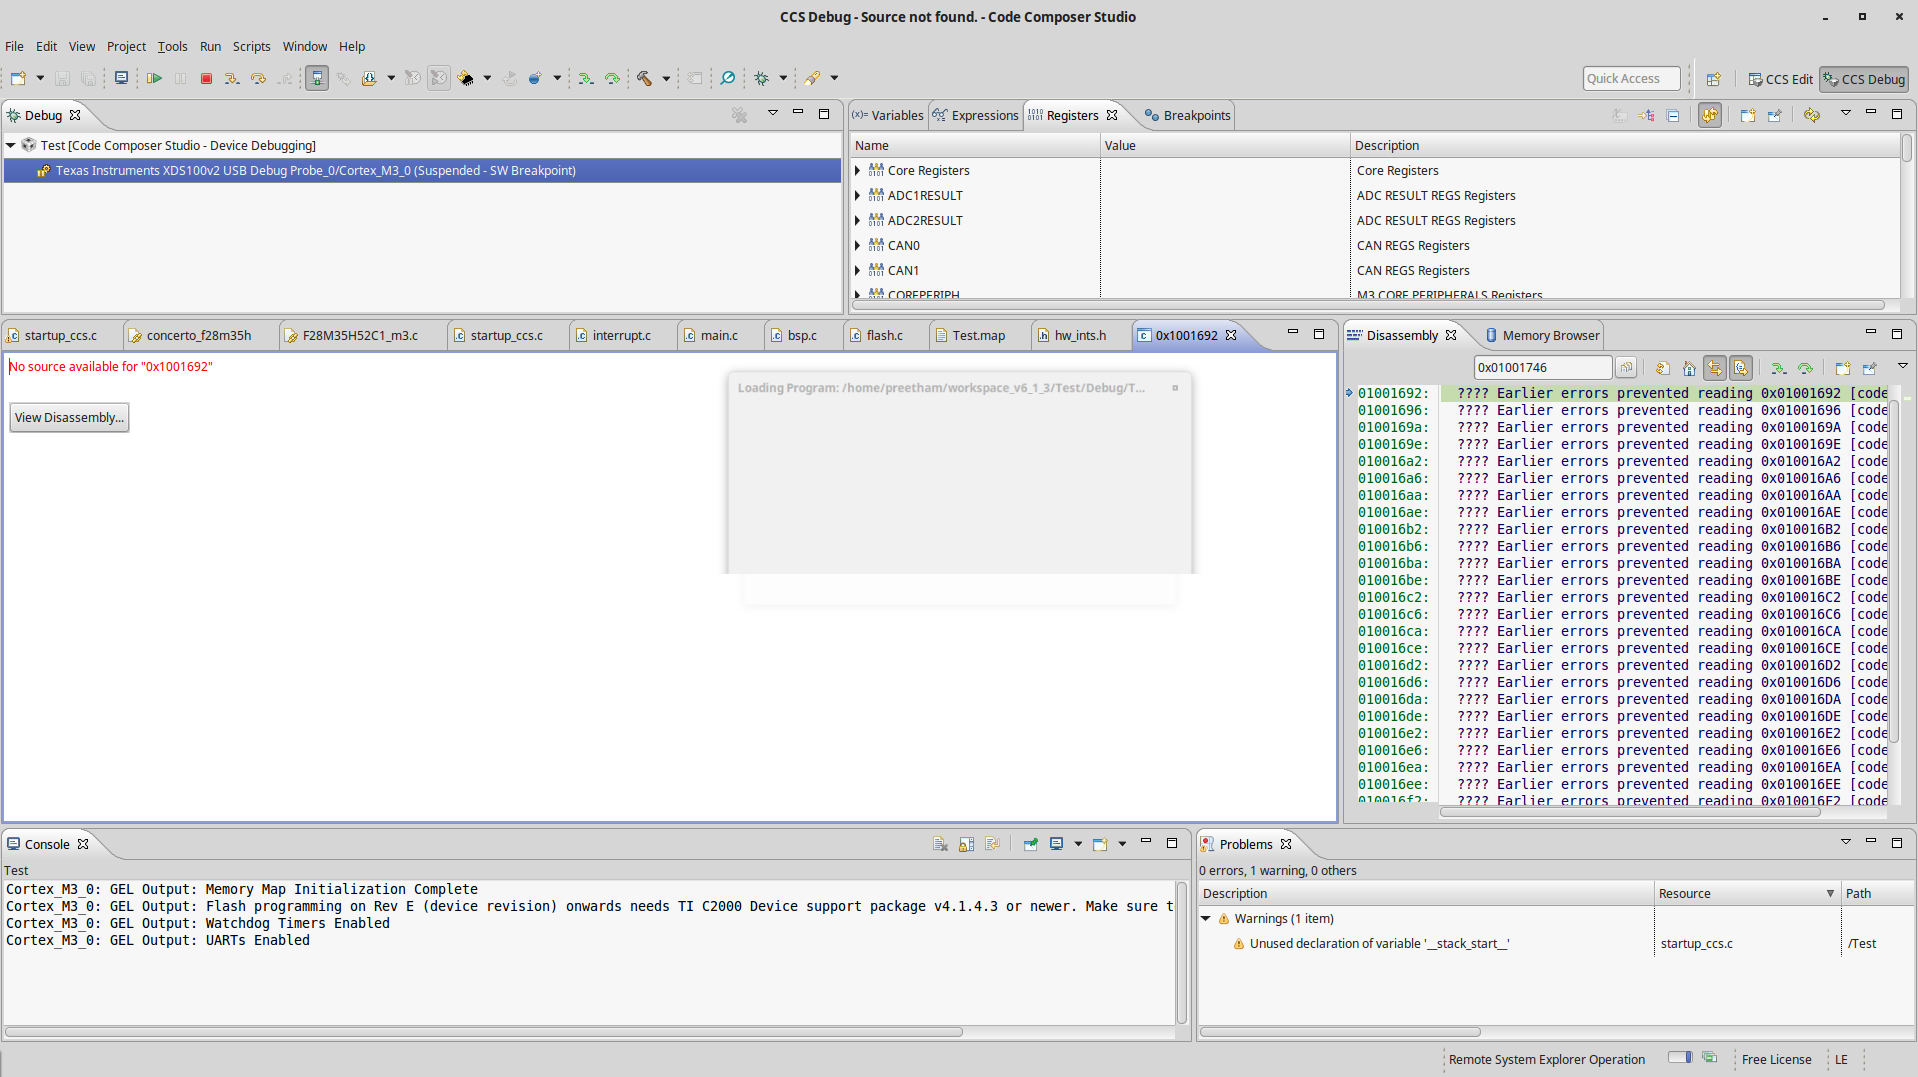
Task: Select the Unused declaration warning row
Action: click(x=1555, y=943)
